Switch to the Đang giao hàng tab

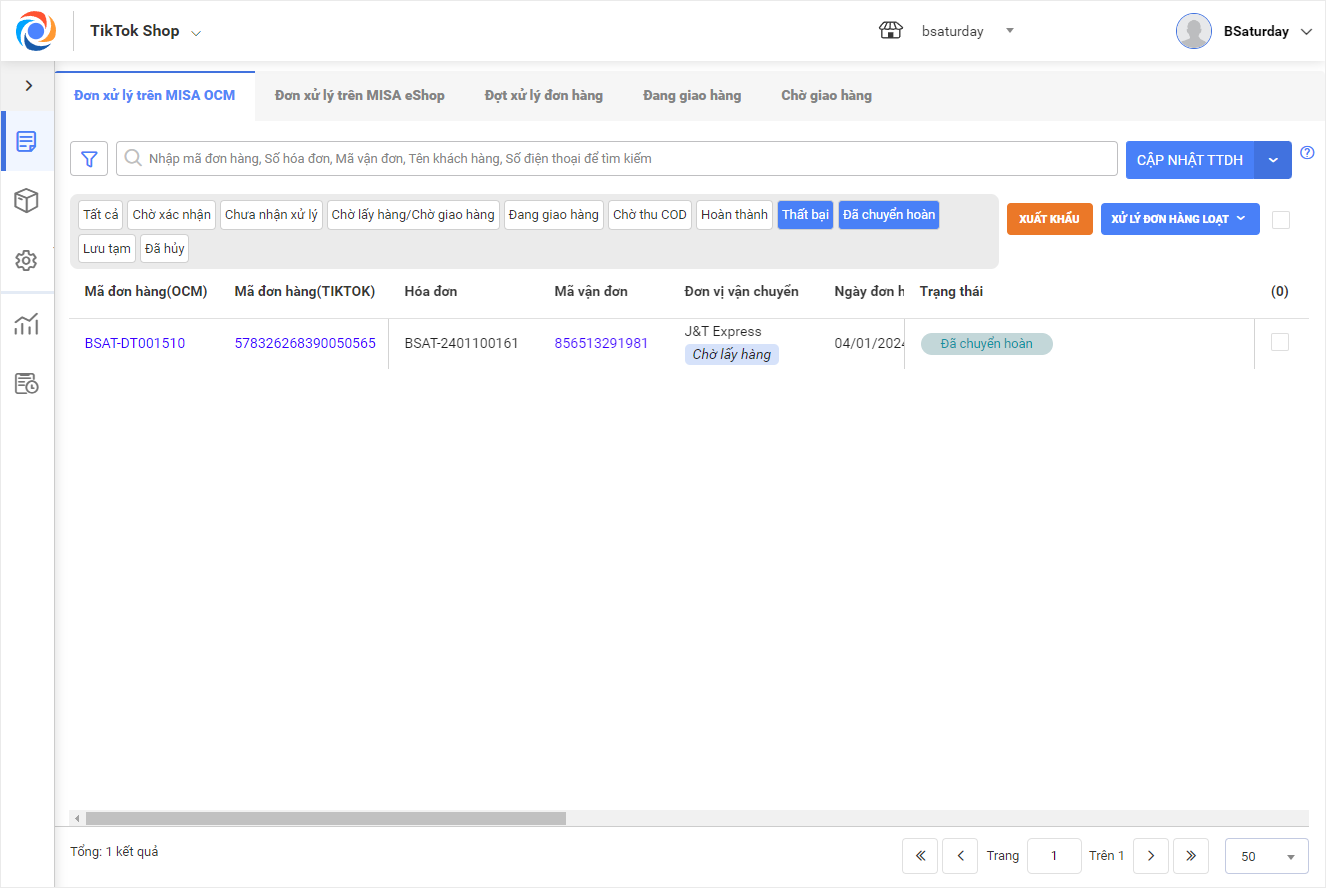pyautogui.click(x=692, y=96)
